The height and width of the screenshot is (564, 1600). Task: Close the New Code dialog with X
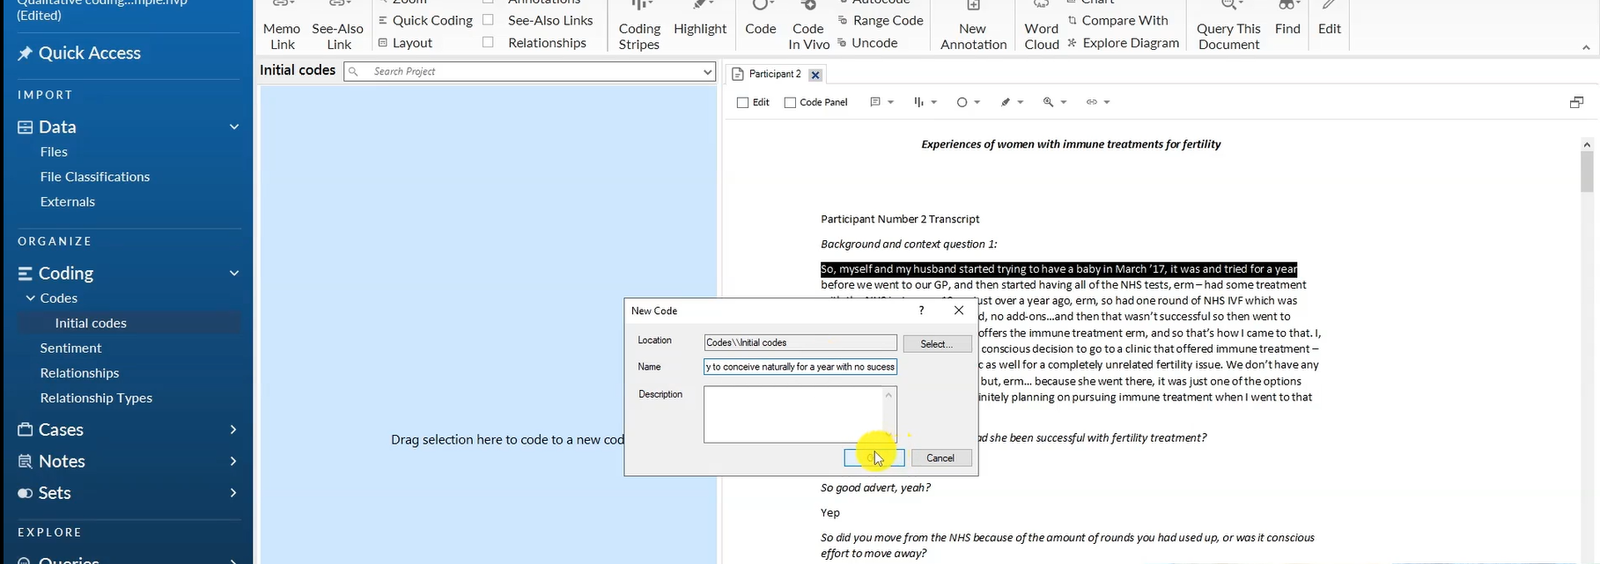point(959,311)
